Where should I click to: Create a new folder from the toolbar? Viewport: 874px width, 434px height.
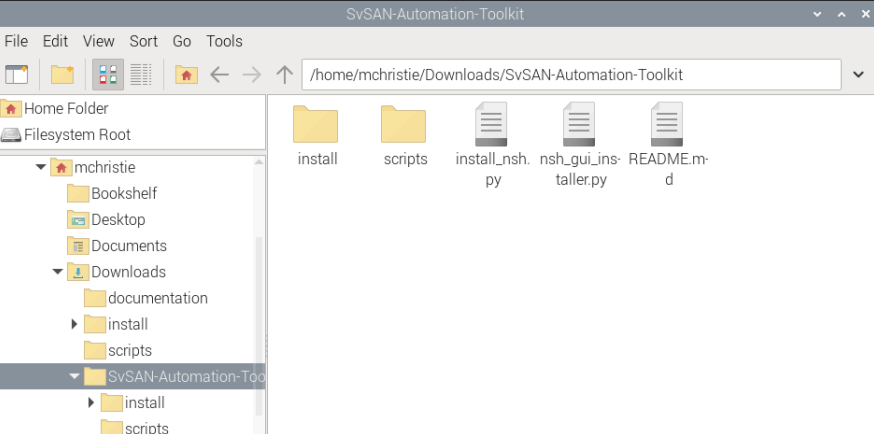62,75
